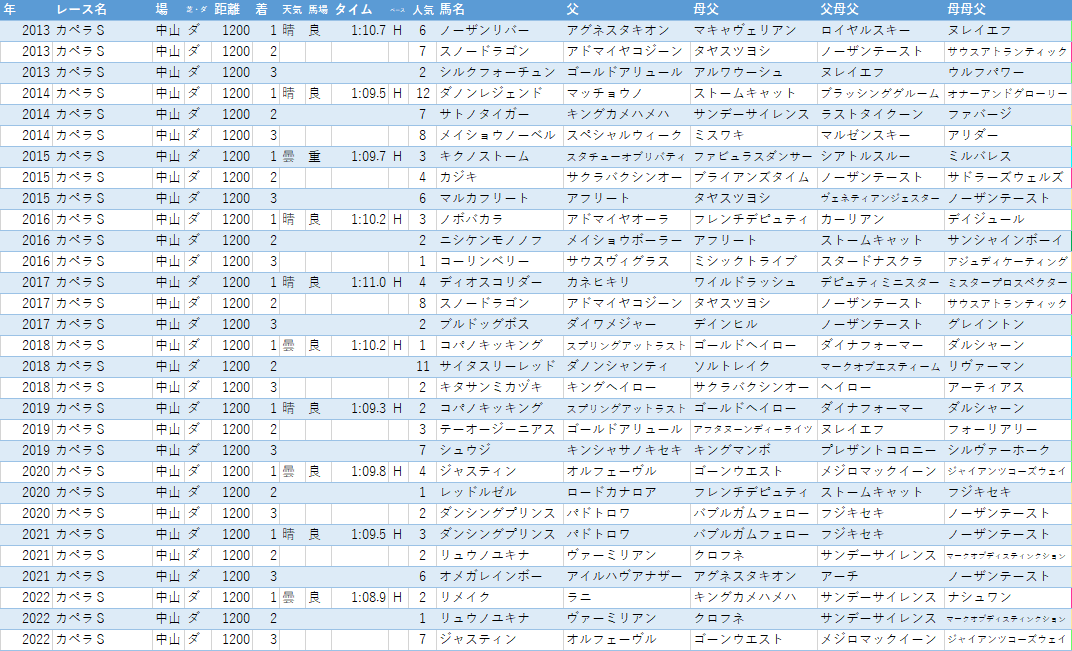Select the ウルフパワー cell

pos(986,72)
